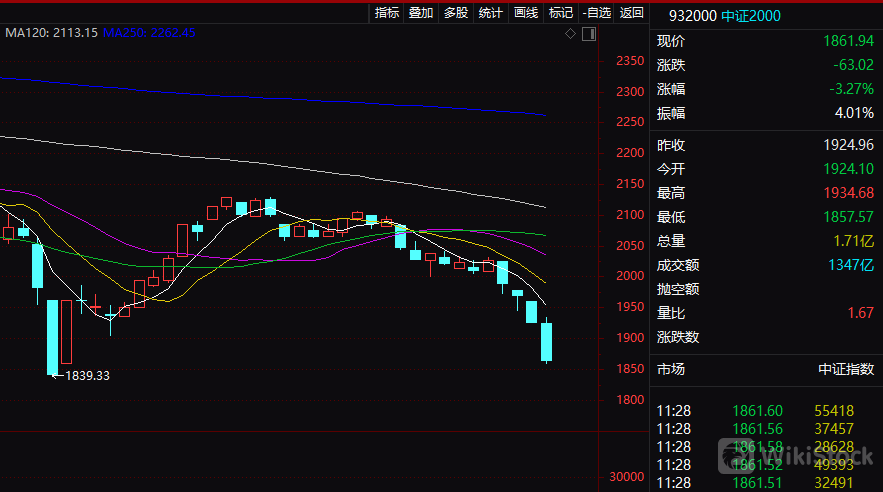Click the 统计 statistics button
The image size is (883, 492).
coord(490,13)
